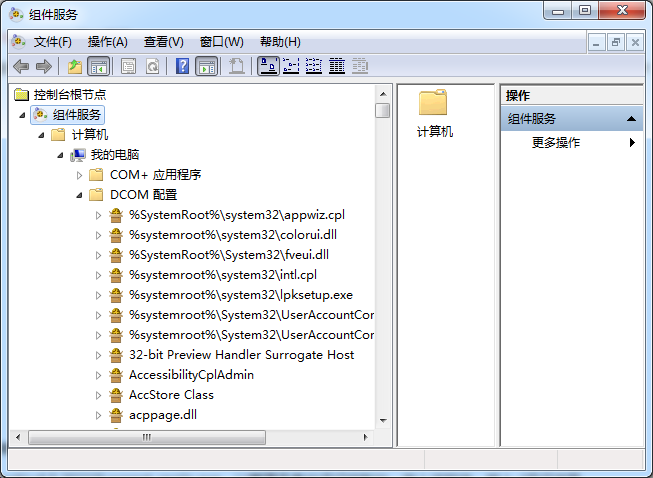Click the Properties toolbar icon
Screen dimensions: 653x478
tap(128, 66)
